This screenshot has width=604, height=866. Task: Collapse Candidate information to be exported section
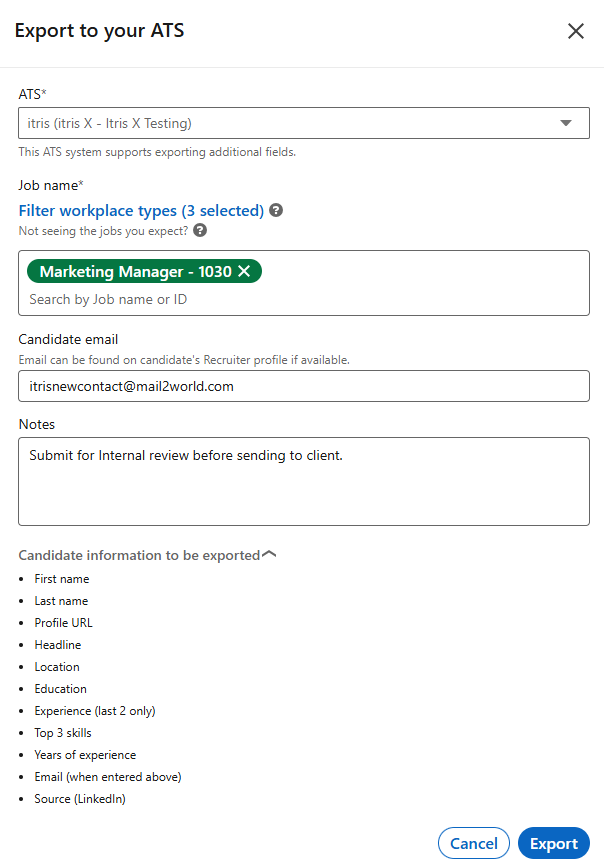[x=147, y=555]
